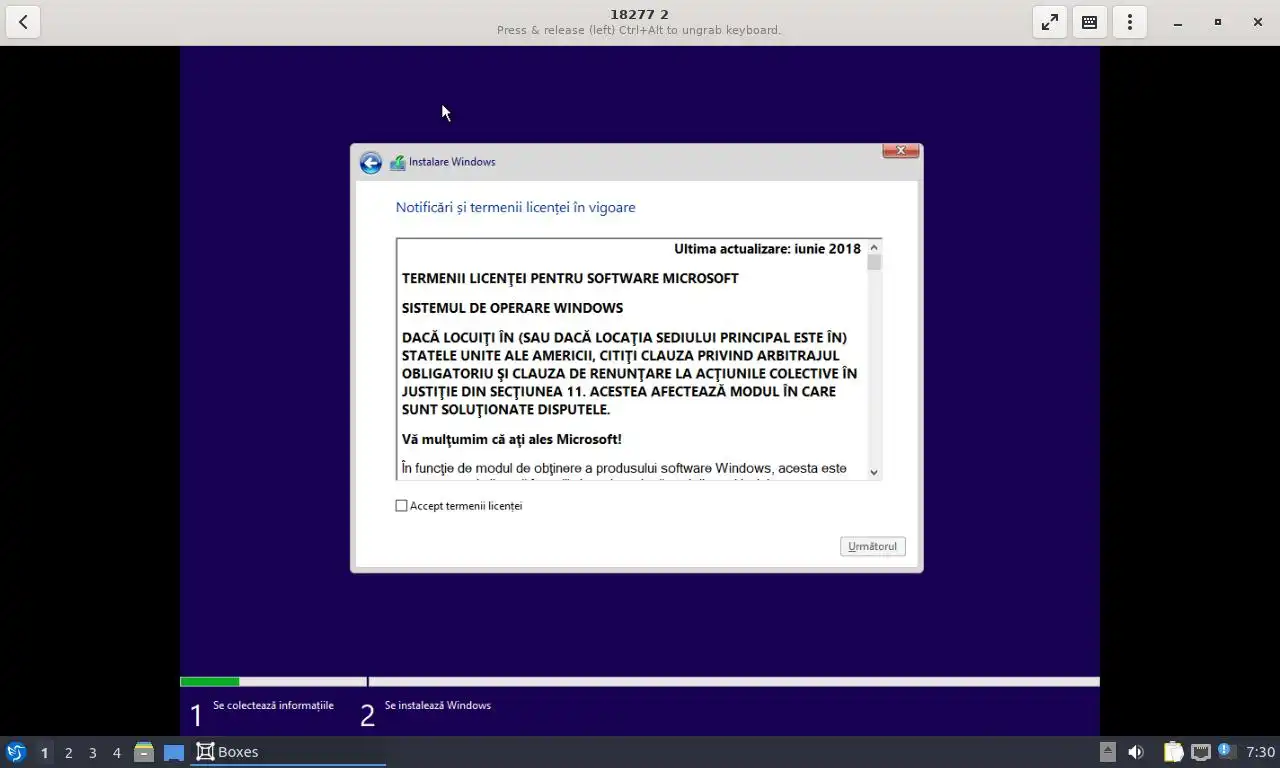Open the file manager from the taskbar
Image resolution: width=1280 pixels, height=768 pixels.
[x=144, y=752]
